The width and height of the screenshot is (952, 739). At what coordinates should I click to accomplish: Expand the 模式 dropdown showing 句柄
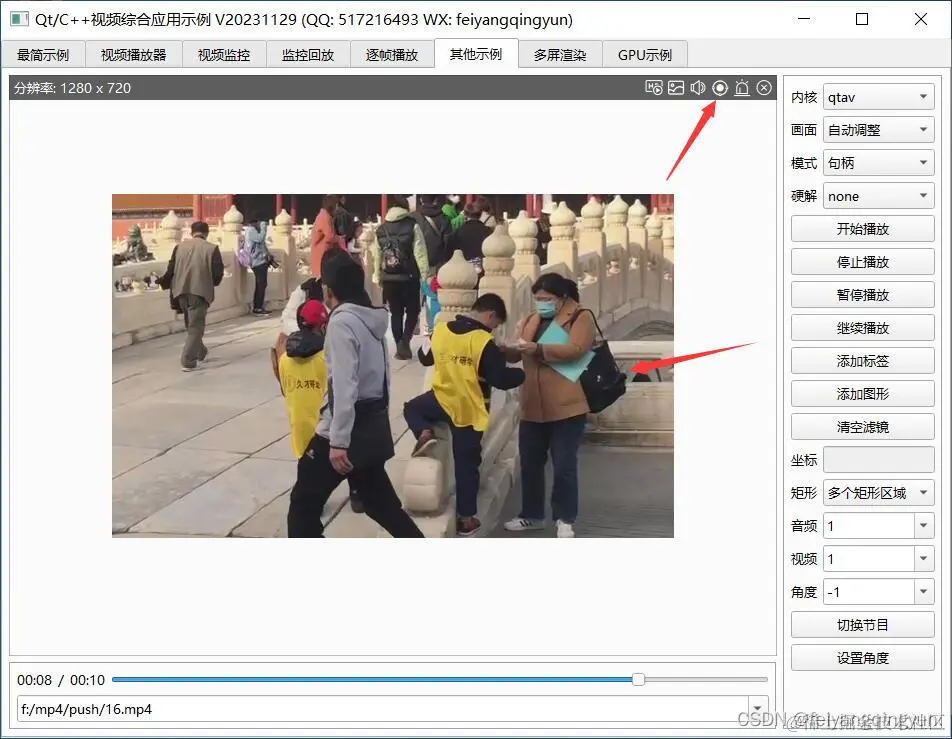(879, 163)
